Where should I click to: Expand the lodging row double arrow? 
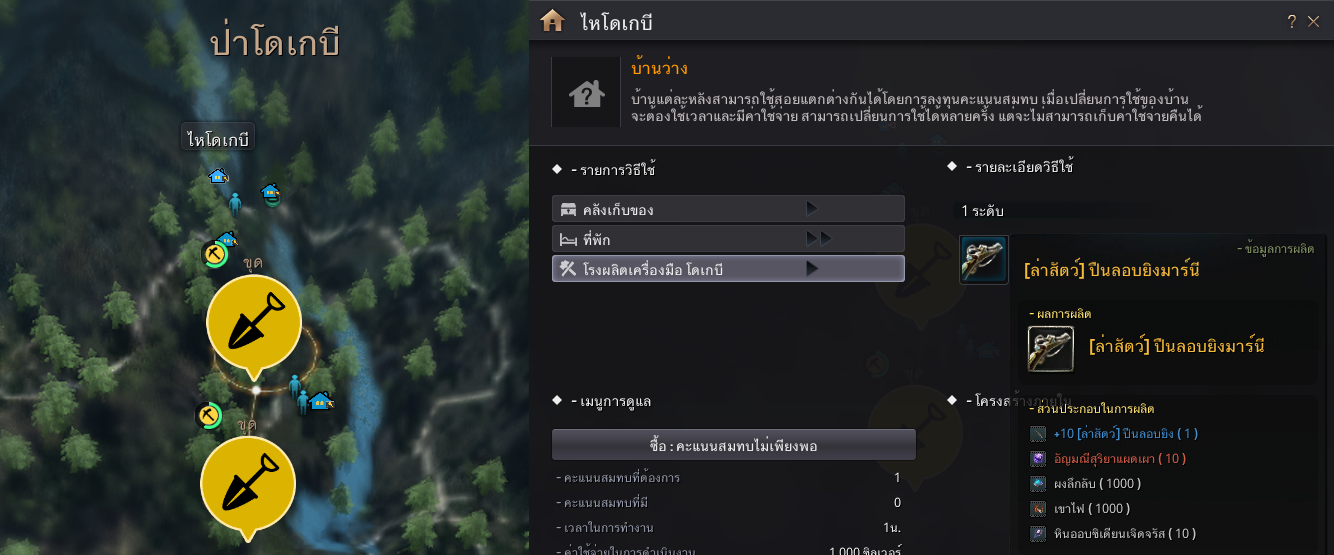click(818, 239)
